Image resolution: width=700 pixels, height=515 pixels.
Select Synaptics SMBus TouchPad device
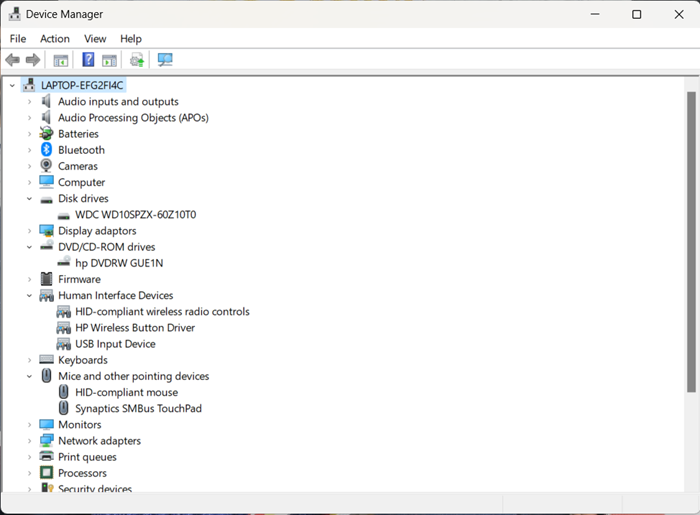pos(138,409)
